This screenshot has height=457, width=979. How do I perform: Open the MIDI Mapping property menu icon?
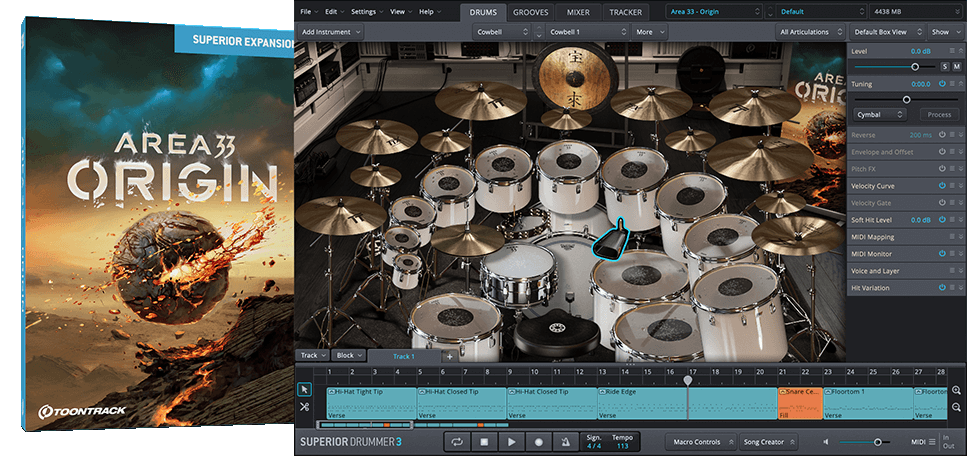point(952,237)
